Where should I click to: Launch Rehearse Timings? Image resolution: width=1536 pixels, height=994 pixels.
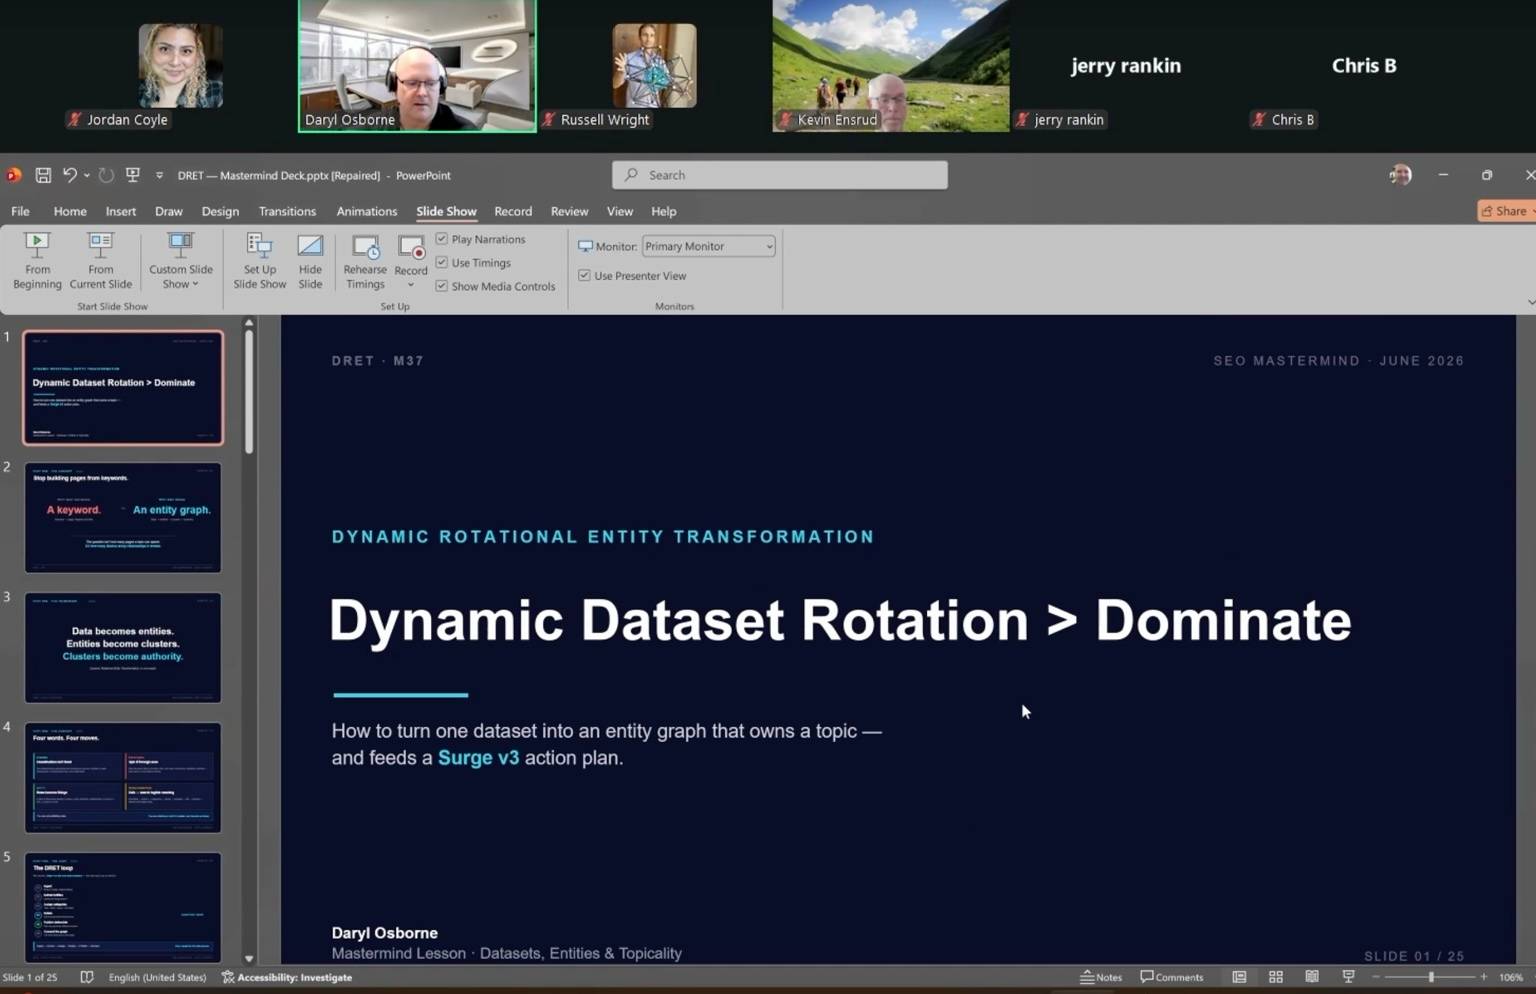click(x=365, y=261)
